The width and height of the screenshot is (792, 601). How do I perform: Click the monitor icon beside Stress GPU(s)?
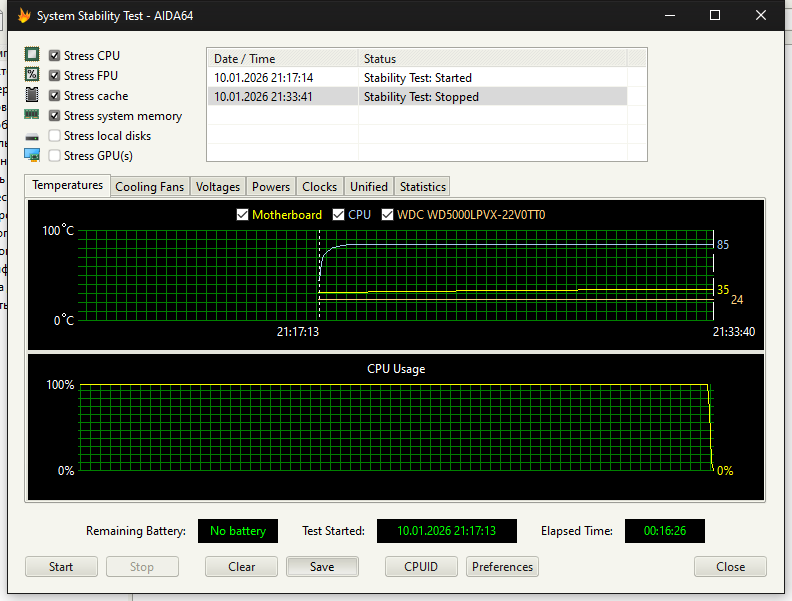32,156
